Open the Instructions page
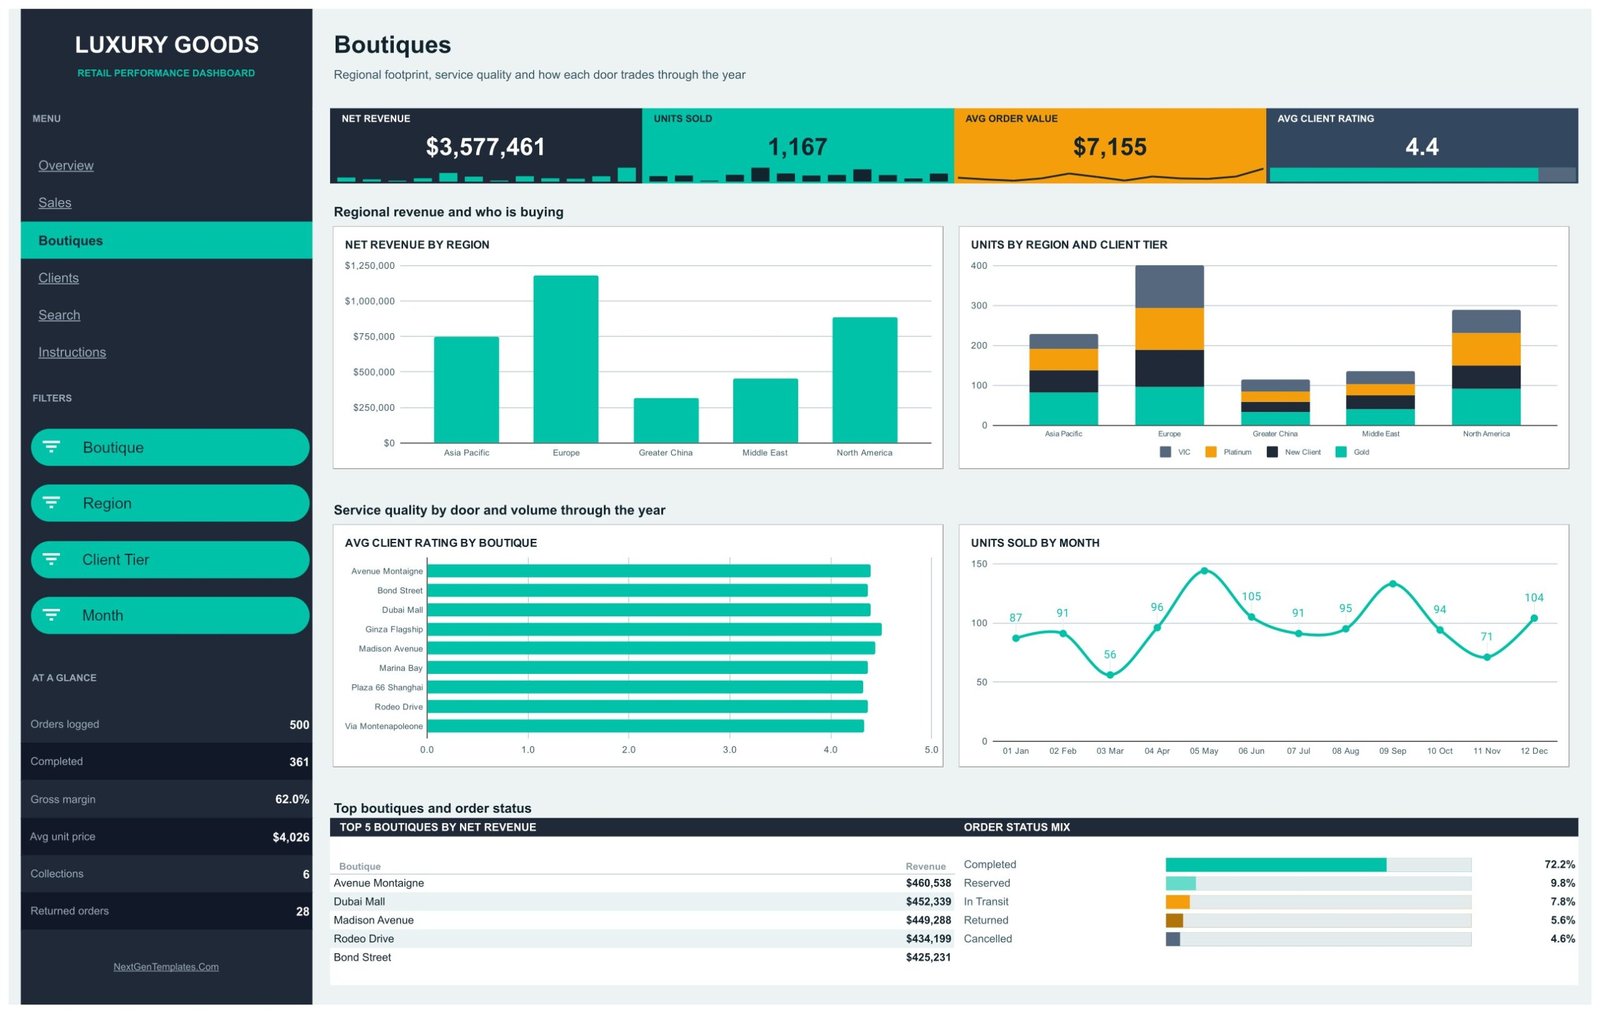Screen dimensions: 1600x1014 tap(72, 352)
